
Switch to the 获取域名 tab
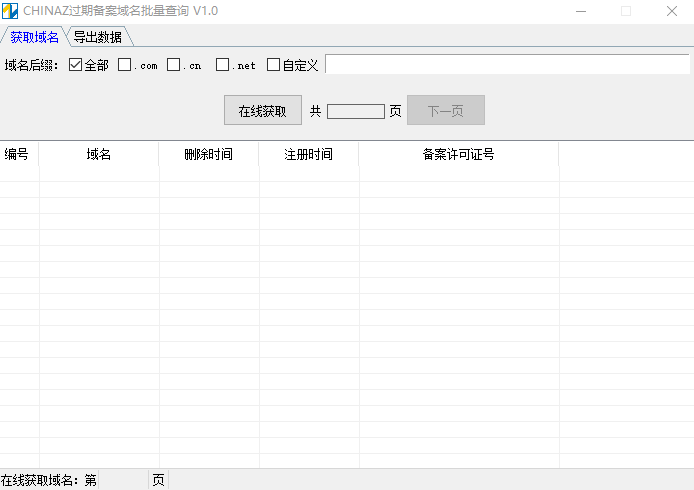(x=34, y=37)
